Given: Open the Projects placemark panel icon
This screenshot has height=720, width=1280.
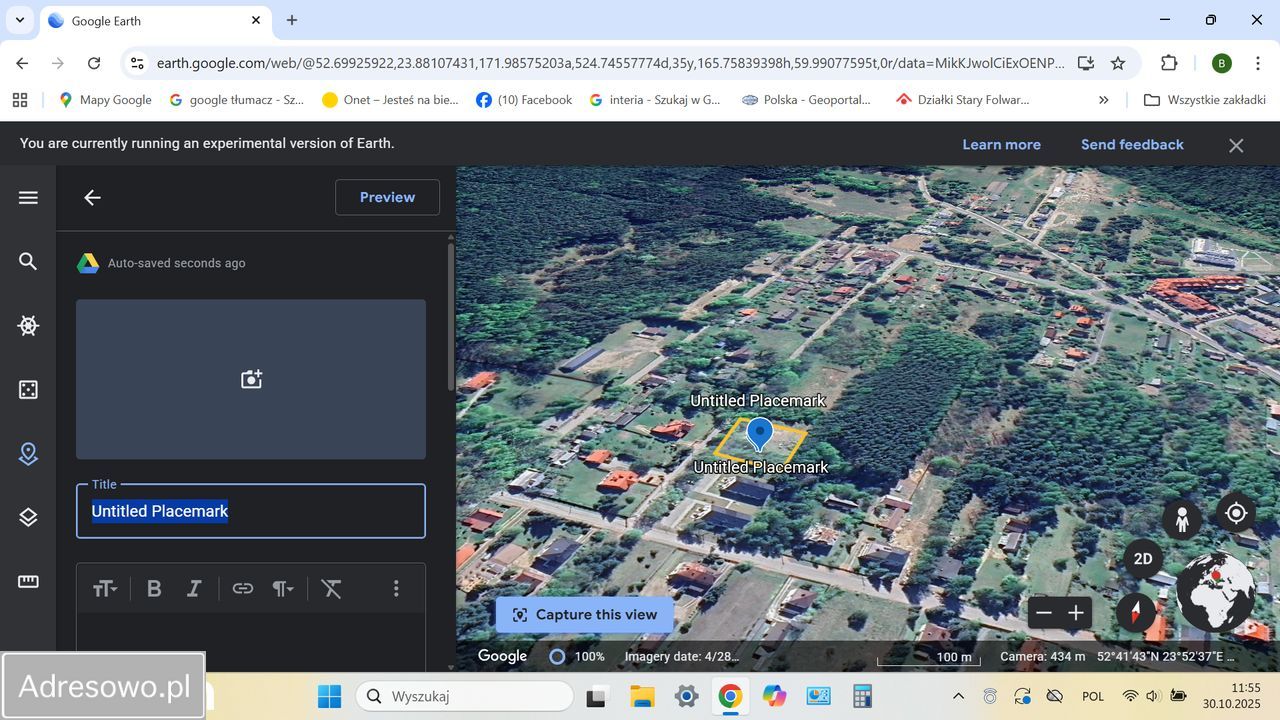Looking at the screenshot, I should point(28,454).
